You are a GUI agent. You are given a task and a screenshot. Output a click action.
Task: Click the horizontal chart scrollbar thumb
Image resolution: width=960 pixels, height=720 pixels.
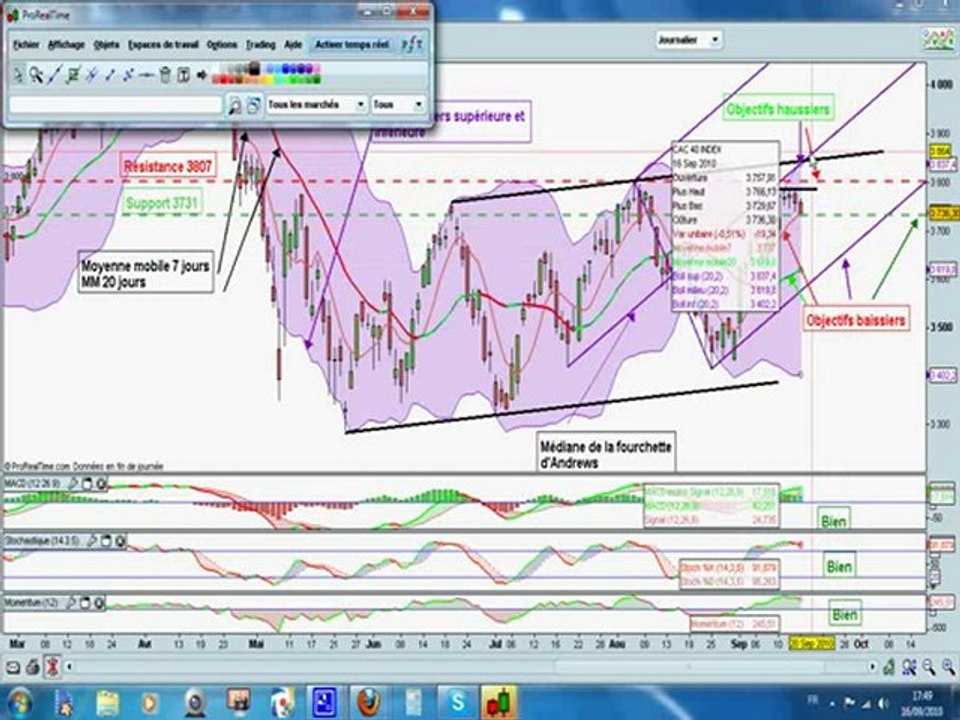689,666
